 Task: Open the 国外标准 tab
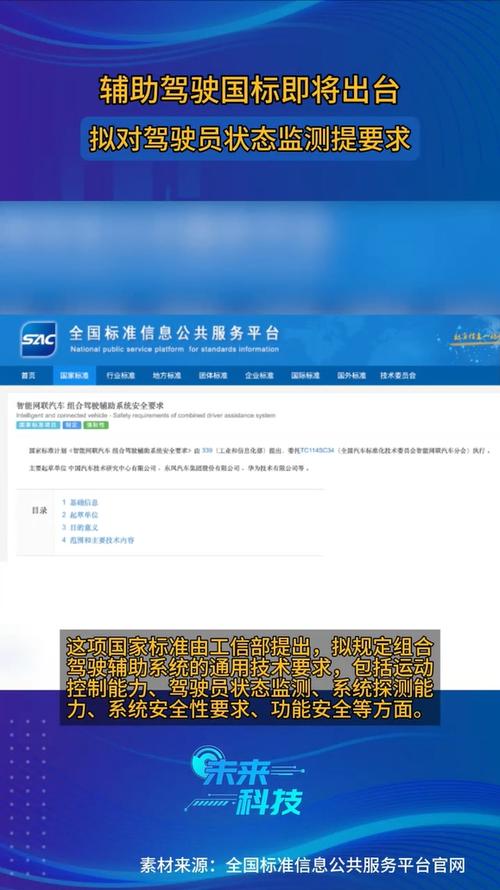click(351, 376)
